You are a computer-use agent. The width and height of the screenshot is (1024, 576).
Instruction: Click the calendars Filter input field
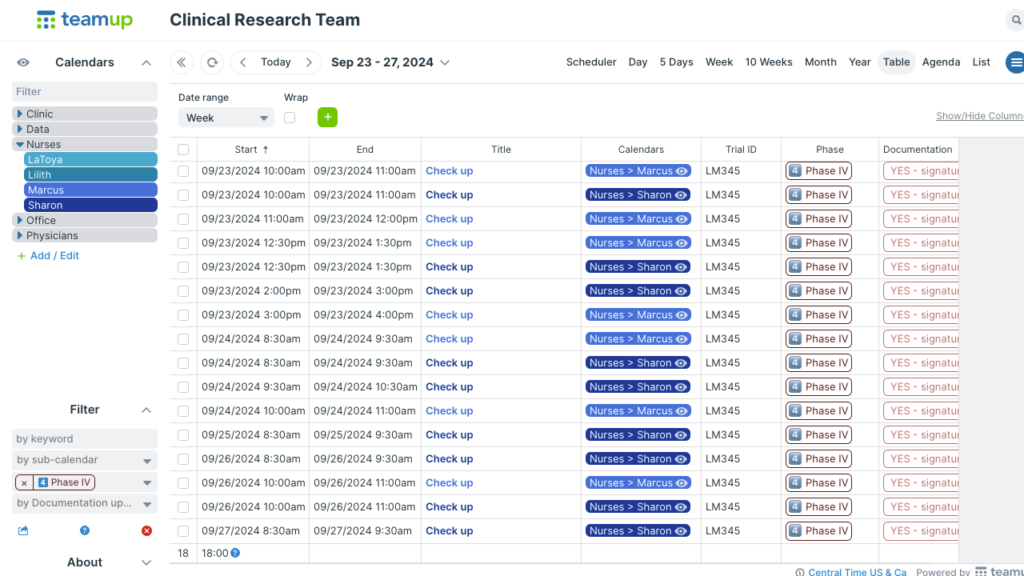(x=84, y=91)
